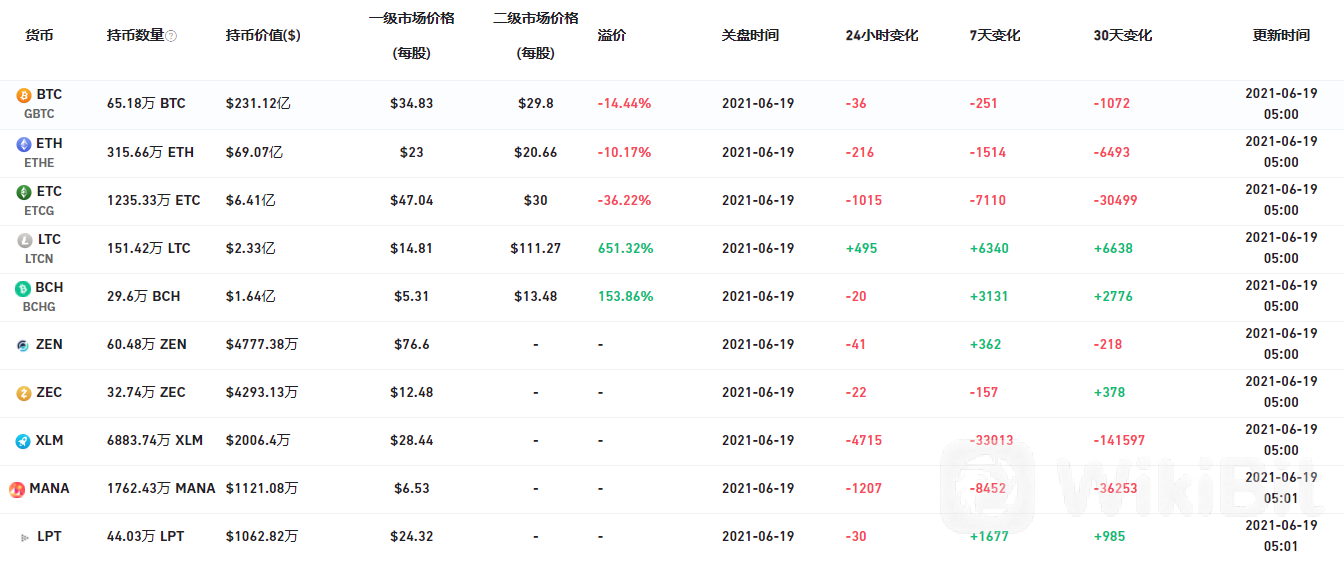This screenshot has height=561, width=1344.
Task: Click the 30天变化 column header
Action: (x=1122, y=35)
